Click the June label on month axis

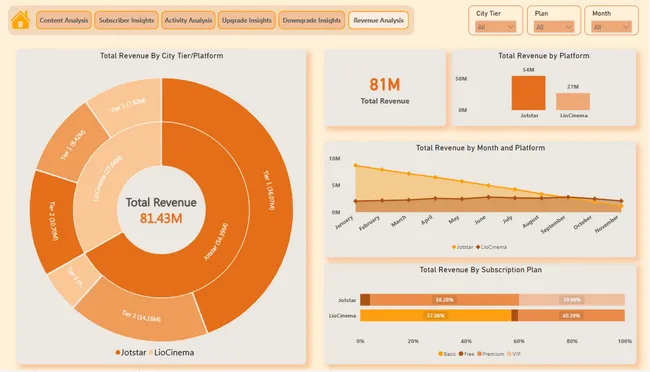click(480, 220)
